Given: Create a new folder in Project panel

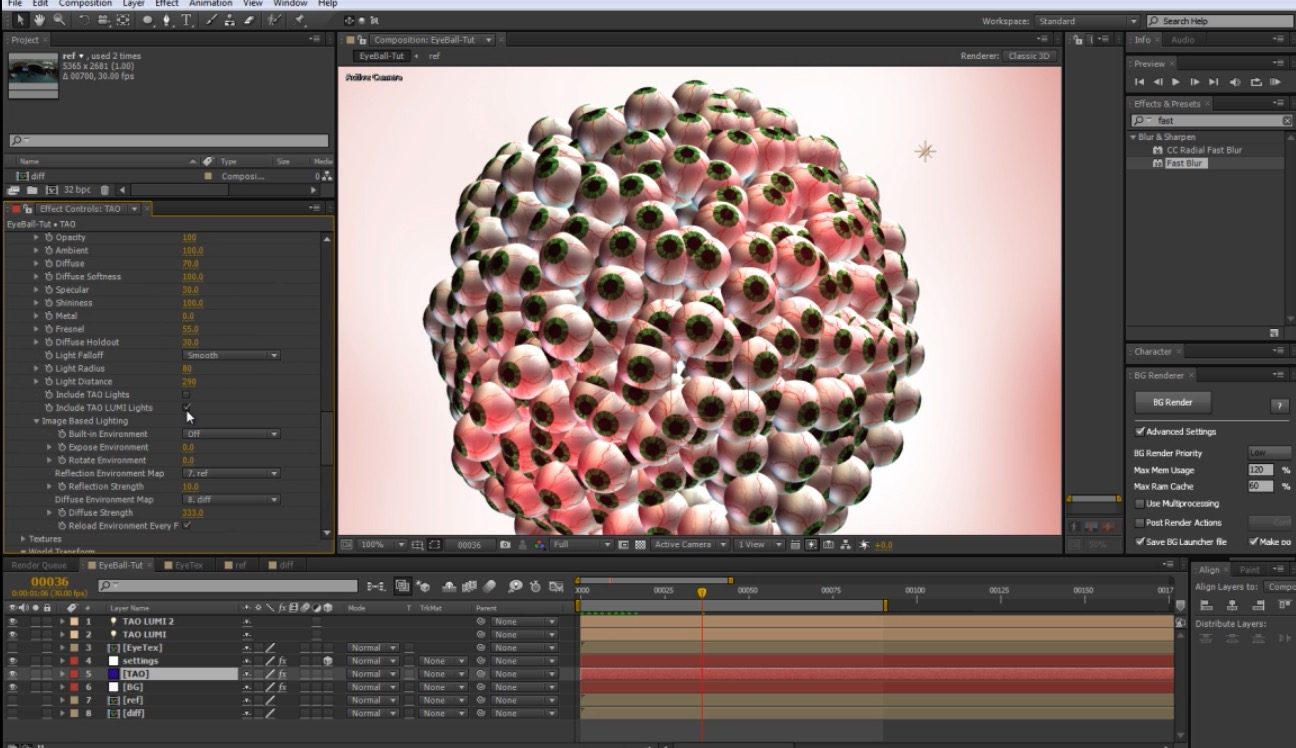Looking at the screenshot, I should coord(32,190).
